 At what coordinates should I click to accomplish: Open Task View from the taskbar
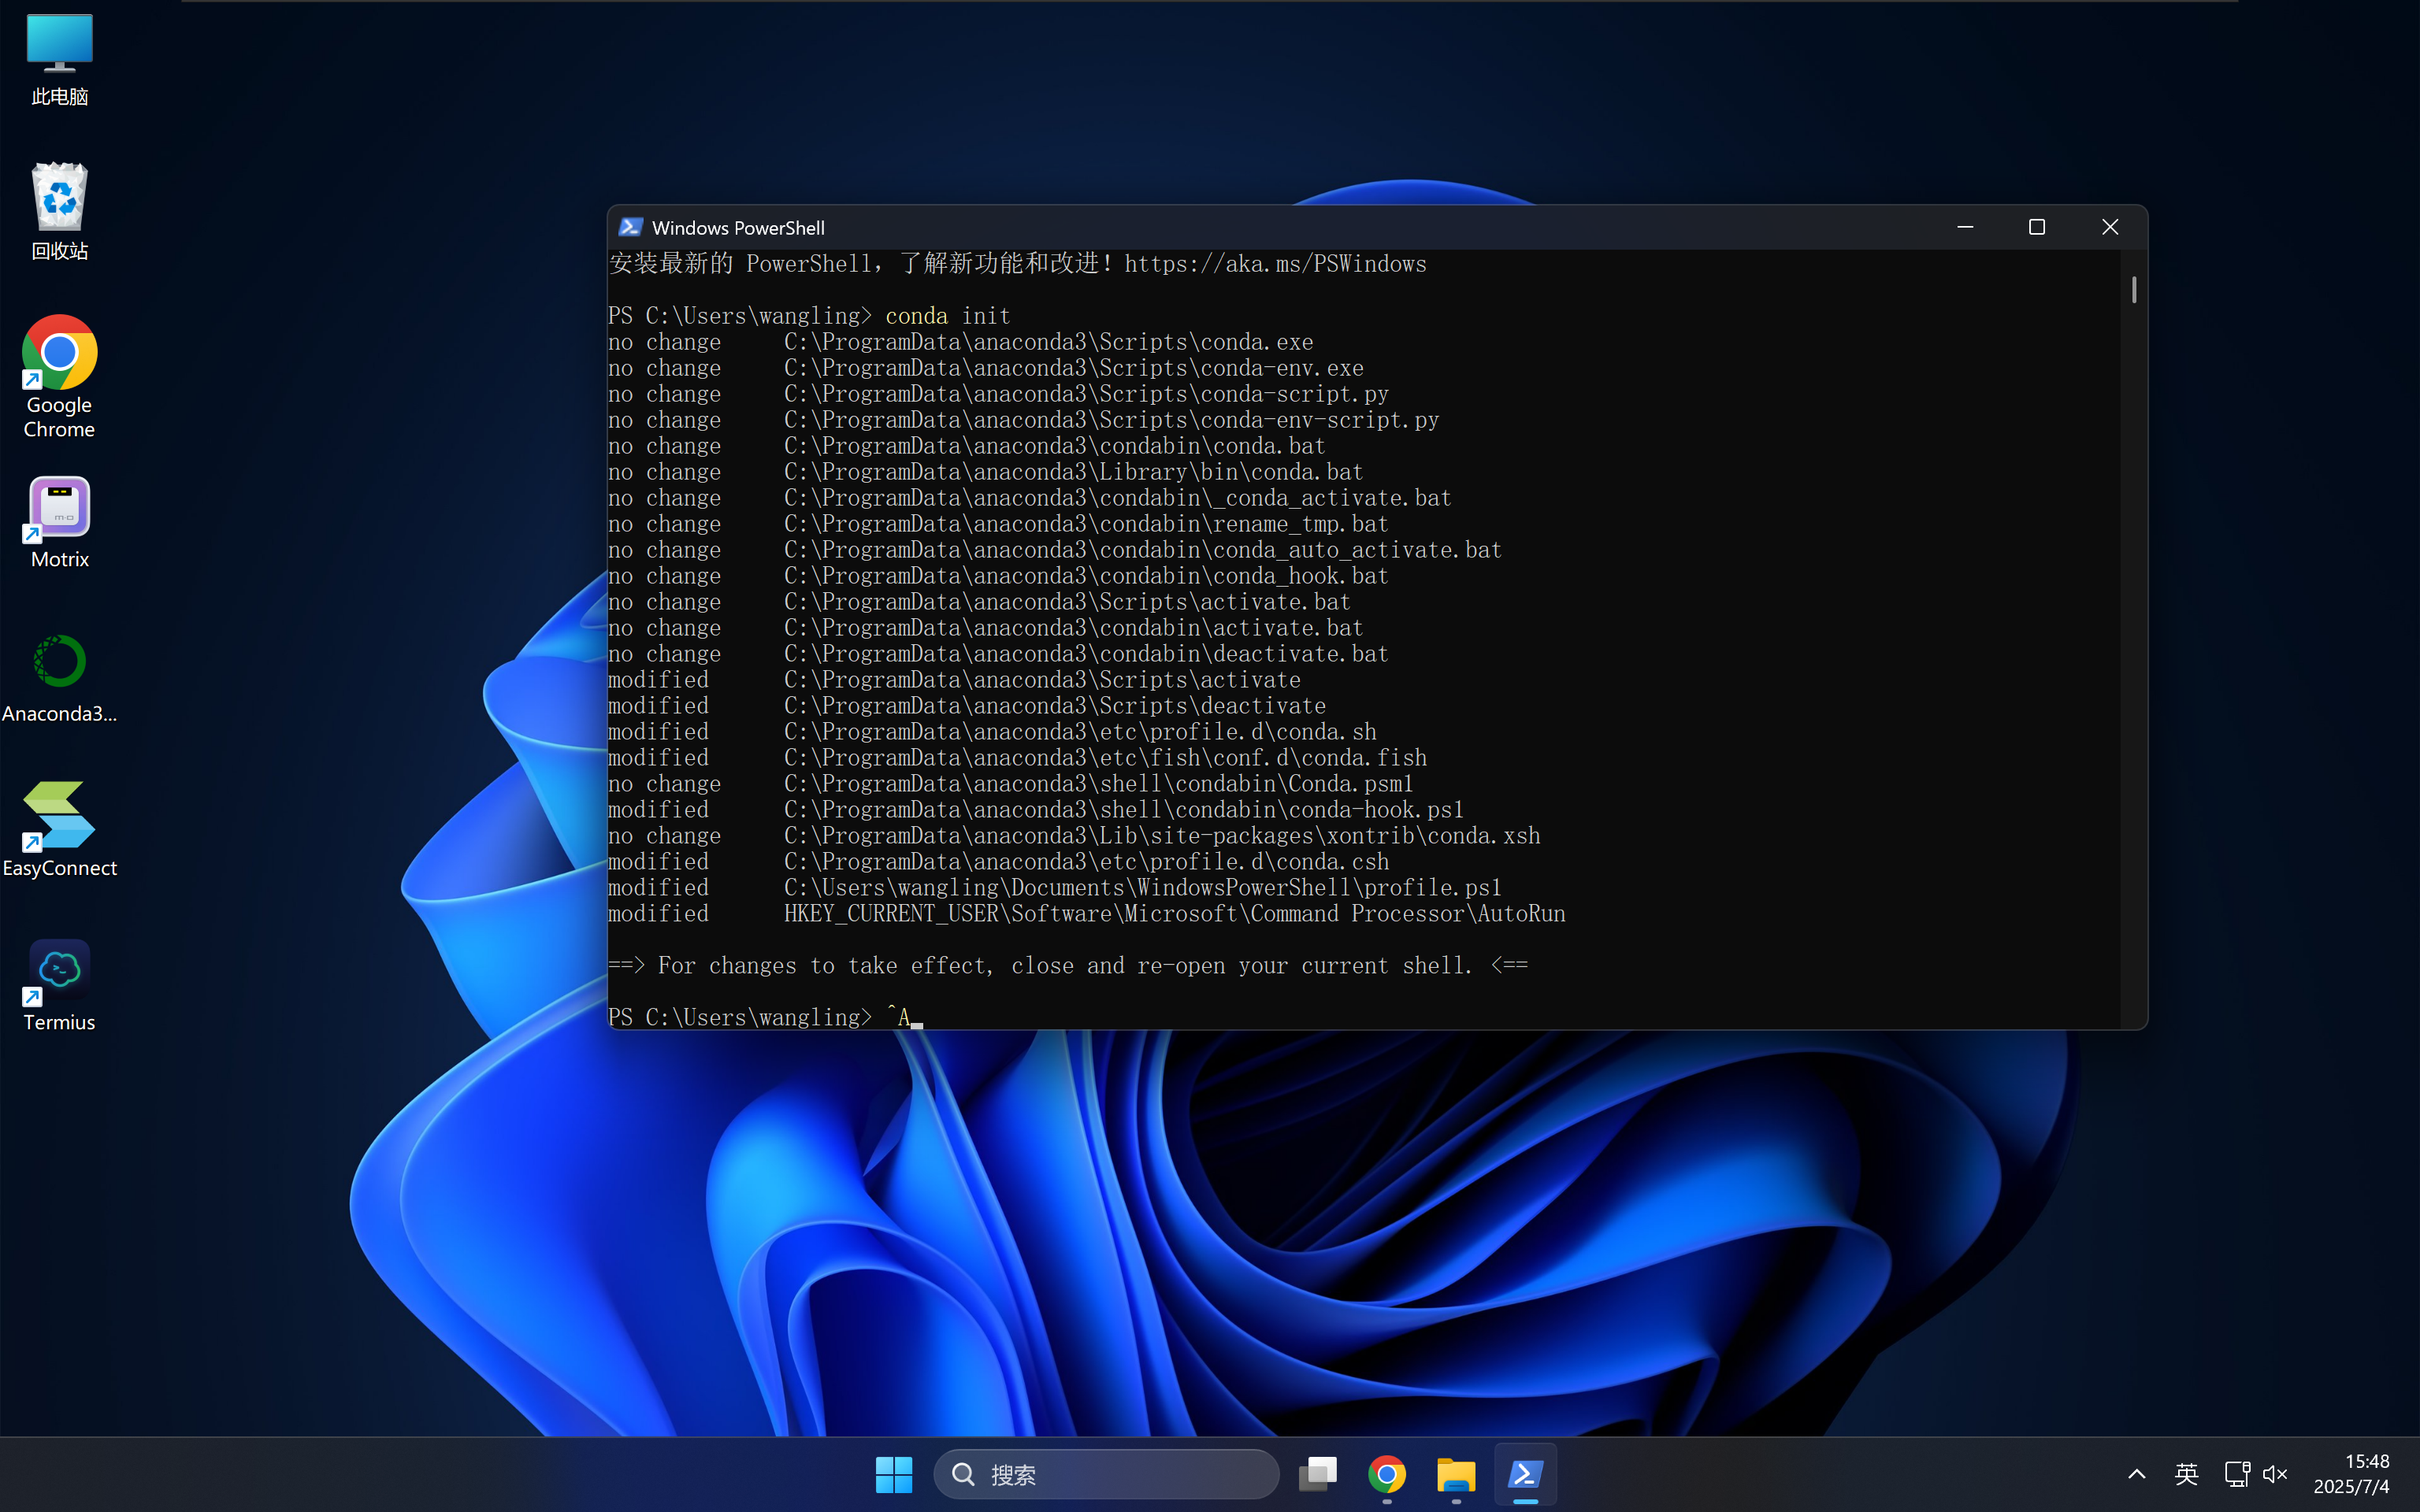[1318, 1474]
